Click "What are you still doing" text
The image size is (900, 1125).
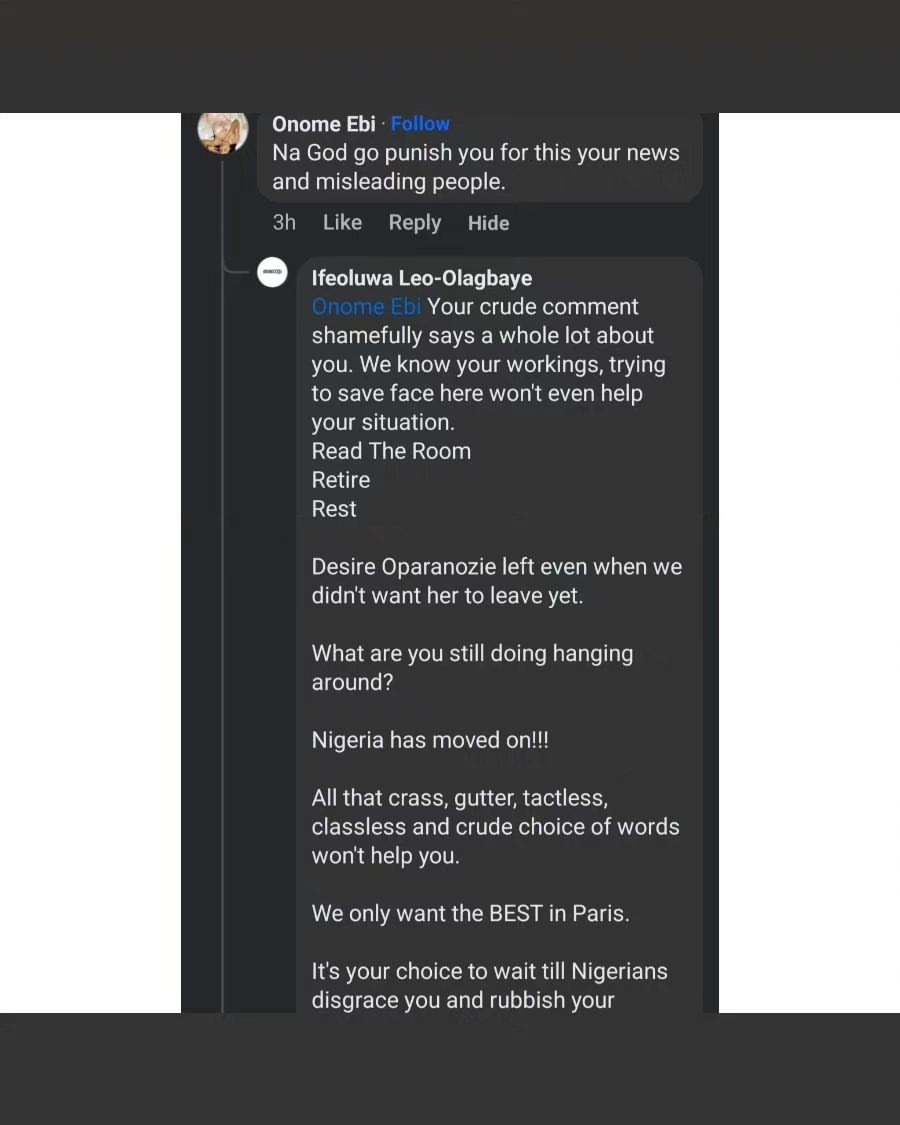coord(472,668)
